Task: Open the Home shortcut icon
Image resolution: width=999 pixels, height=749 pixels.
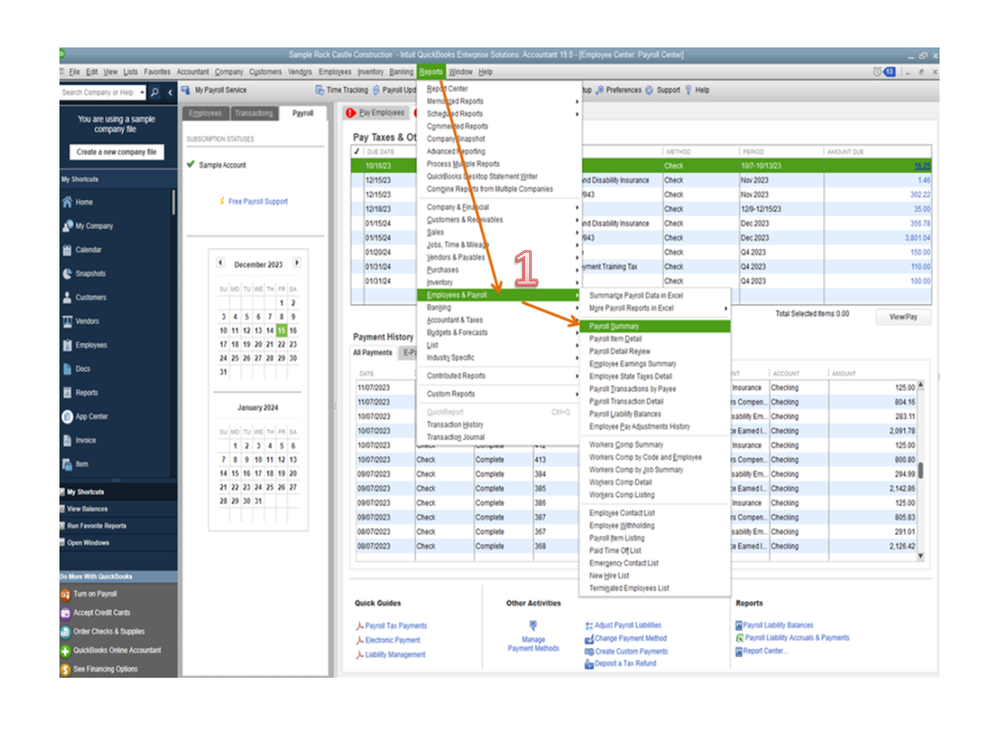Action: pyautogui.click(x=68, y=202)
